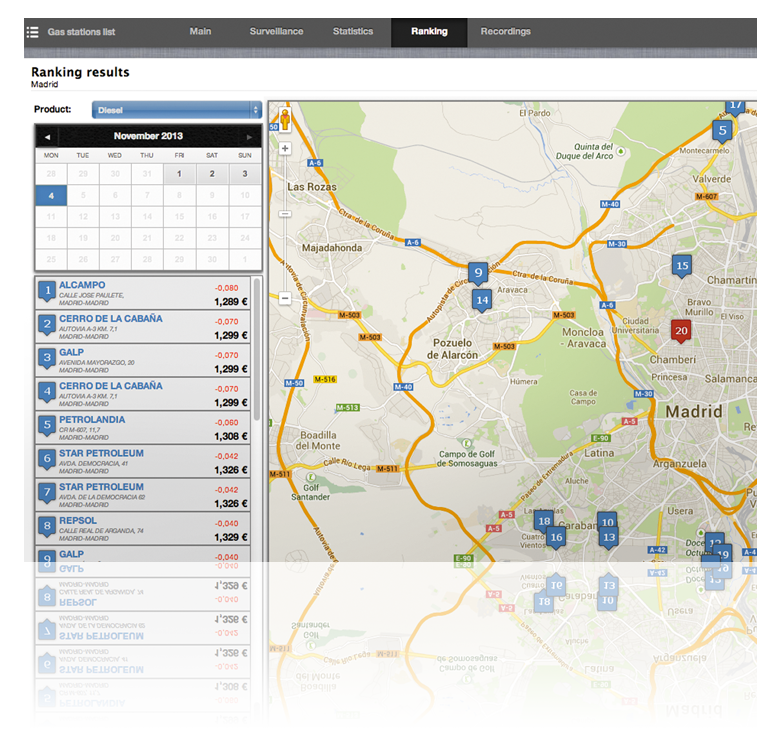Select the Ranking tab

coord(429,32)
